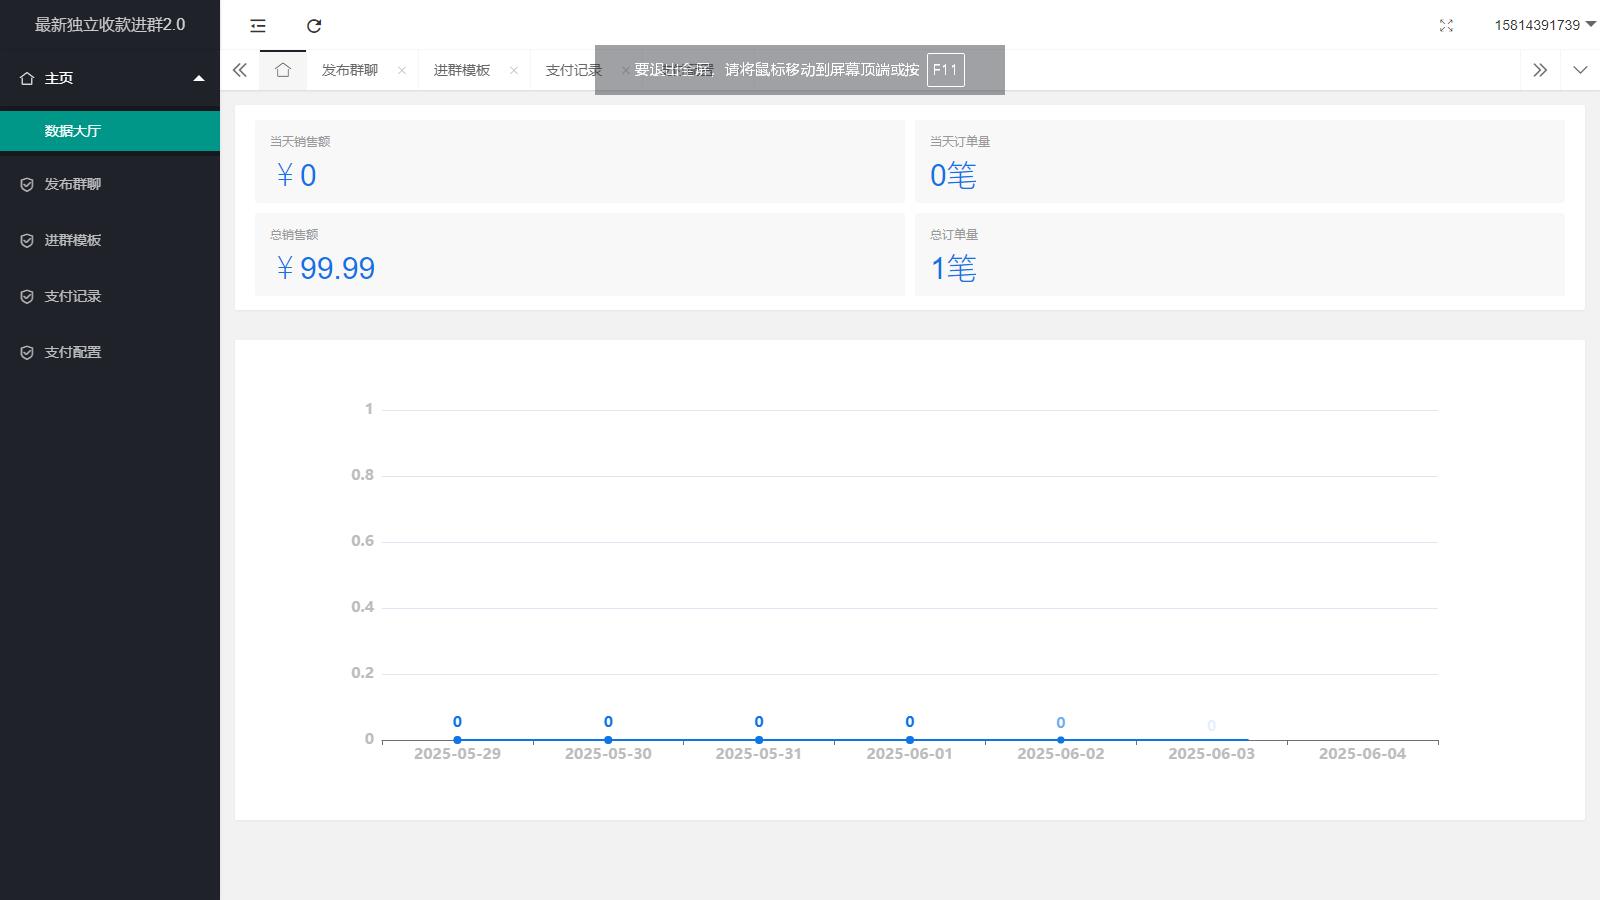This screenshot has height=900, width=1600.
Task: Toggle fullscreen using the top-right fullscreen icon
Action: click(1446, 26)
